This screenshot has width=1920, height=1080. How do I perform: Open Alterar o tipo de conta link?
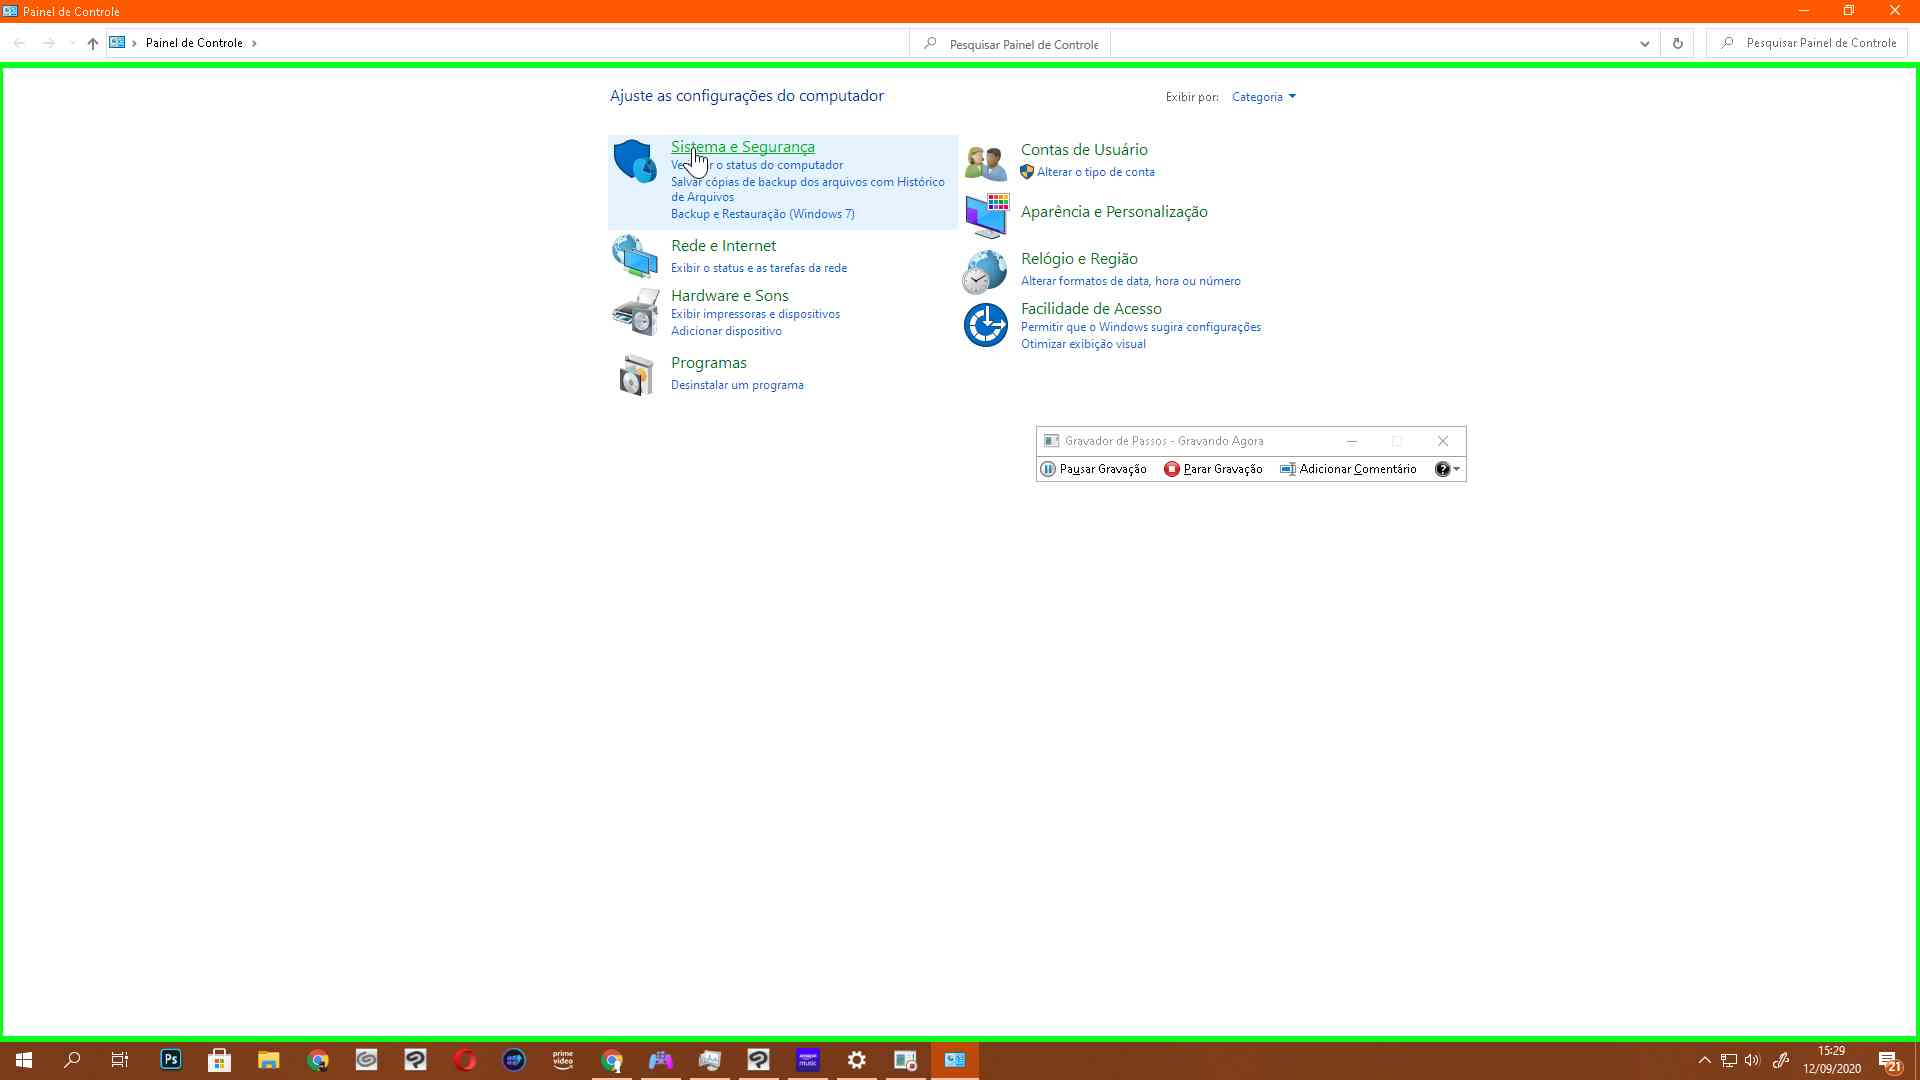pos(1095,172)
